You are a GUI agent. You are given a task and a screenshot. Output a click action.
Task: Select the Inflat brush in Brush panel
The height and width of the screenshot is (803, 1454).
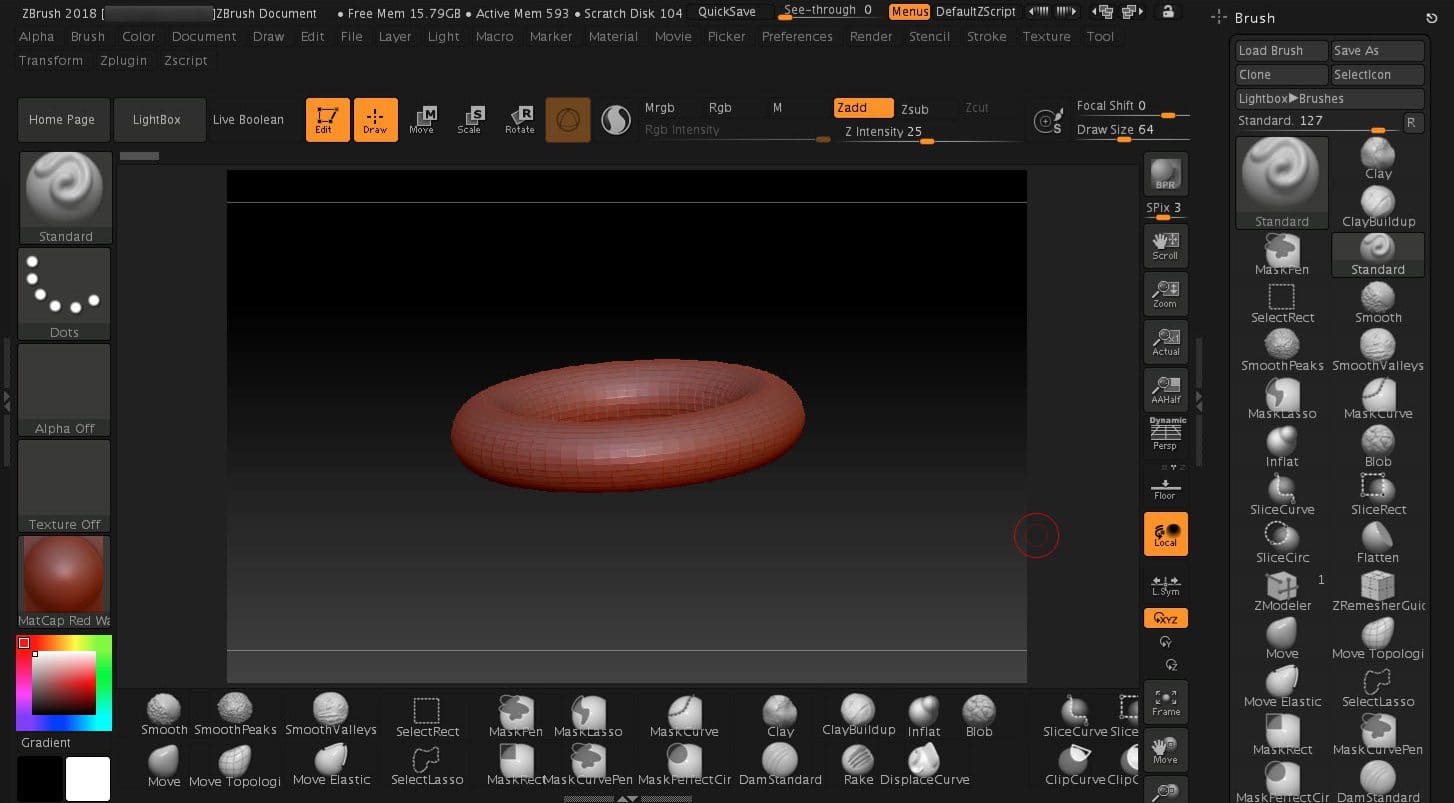click(x=1282, y=446)
